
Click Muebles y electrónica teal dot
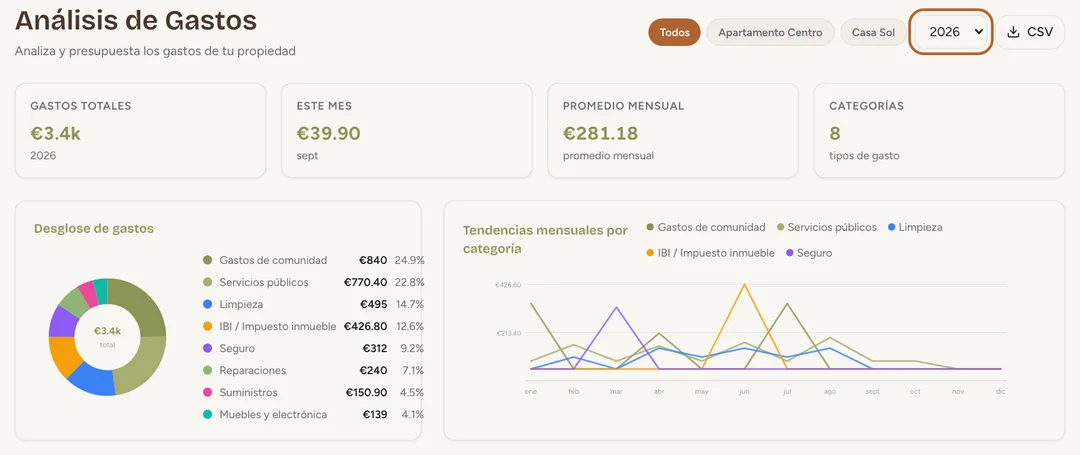pyautogui.click(x=207, y=414)
